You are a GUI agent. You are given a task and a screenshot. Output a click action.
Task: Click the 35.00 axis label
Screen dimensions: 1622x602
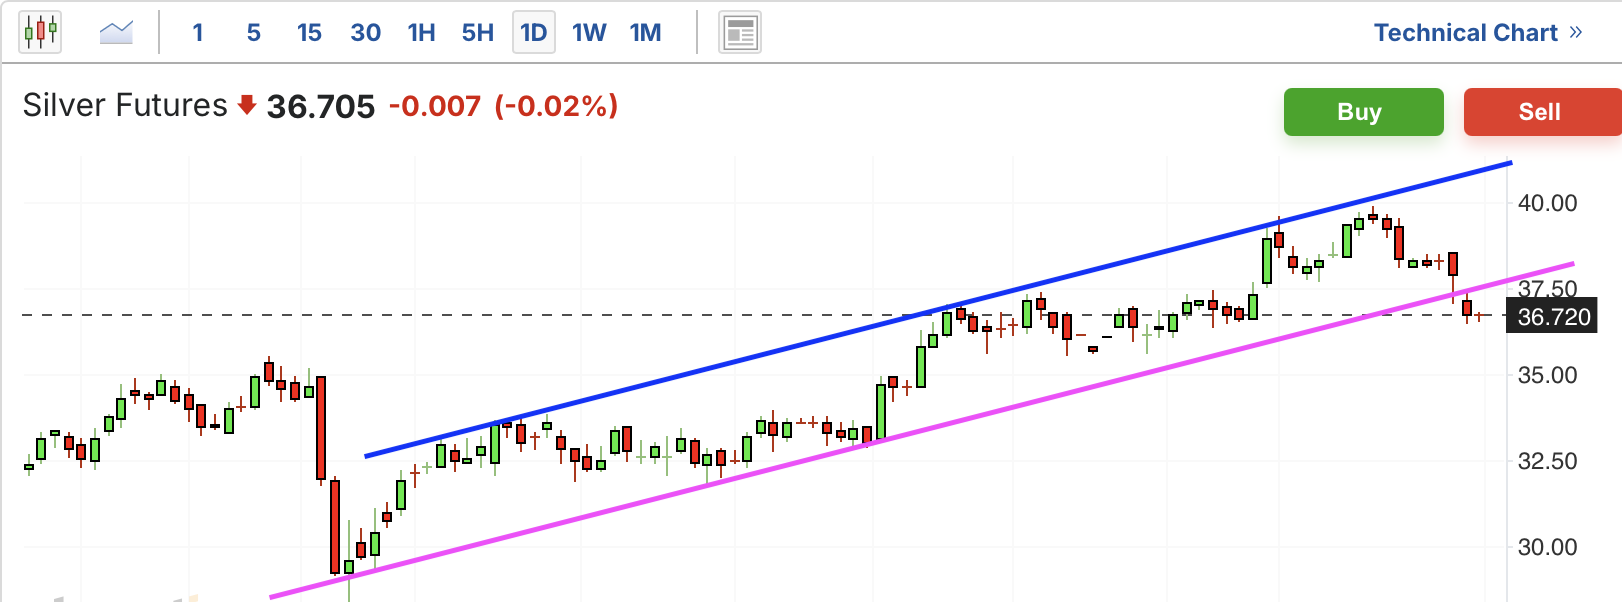tap(1547, 375)
